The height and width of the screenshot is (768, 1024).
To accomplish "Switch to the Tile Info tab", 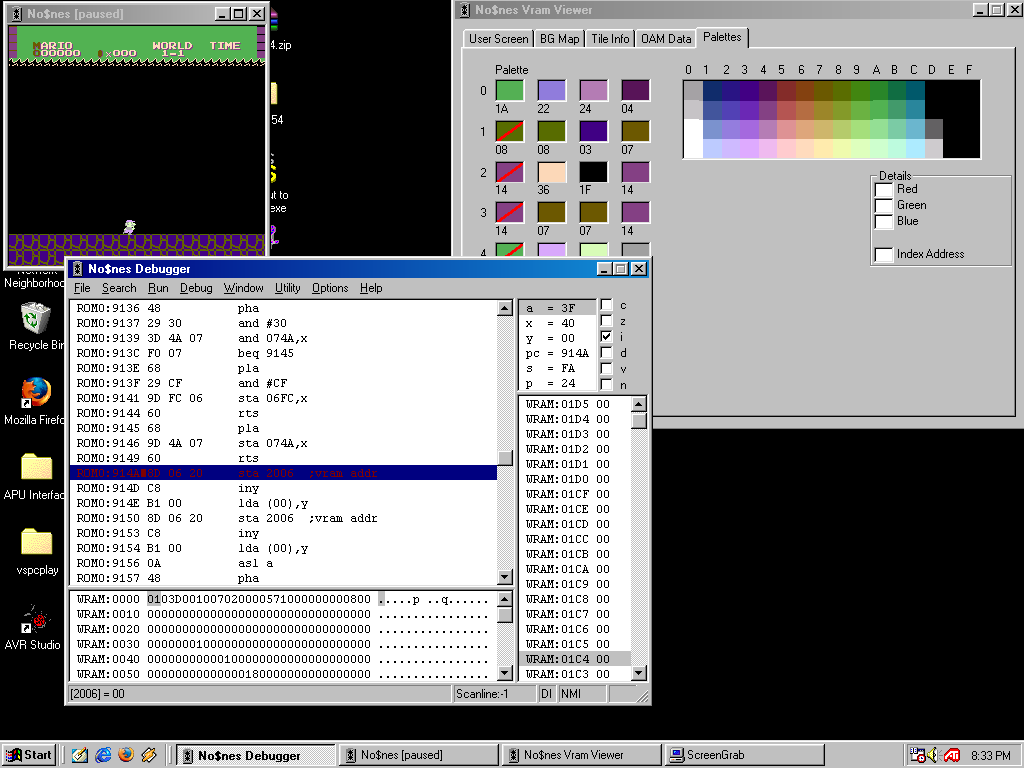I will click(610, 39).
